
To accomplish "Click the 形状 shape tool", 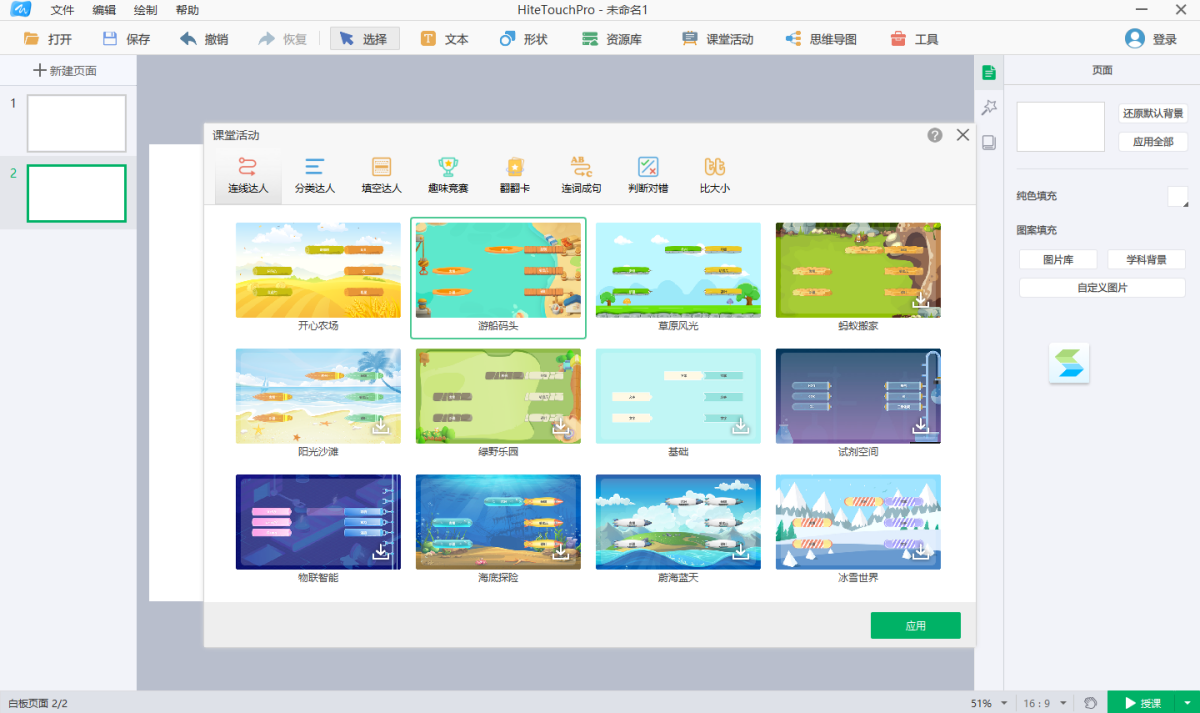I will [x=523, y=39].
